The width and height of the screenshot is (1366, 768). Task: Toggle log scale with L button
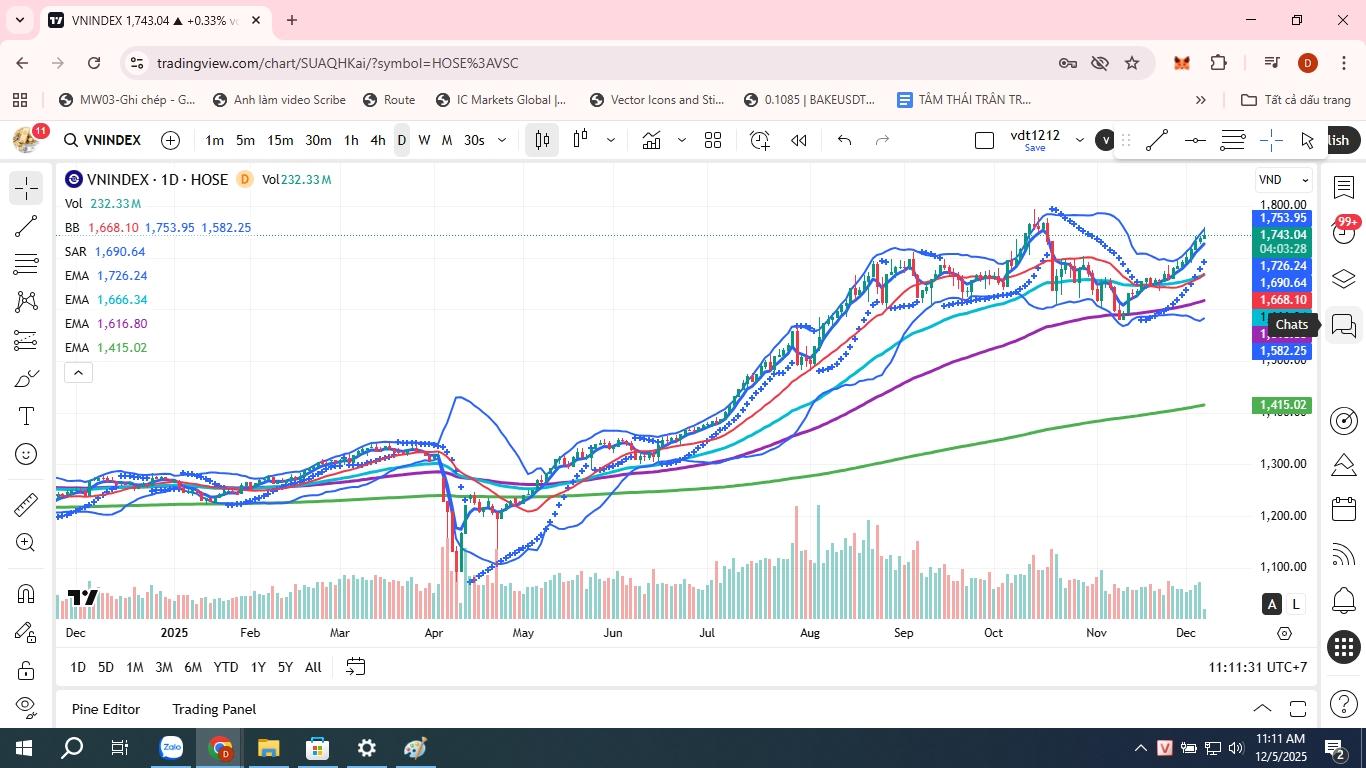(1296, 604)
